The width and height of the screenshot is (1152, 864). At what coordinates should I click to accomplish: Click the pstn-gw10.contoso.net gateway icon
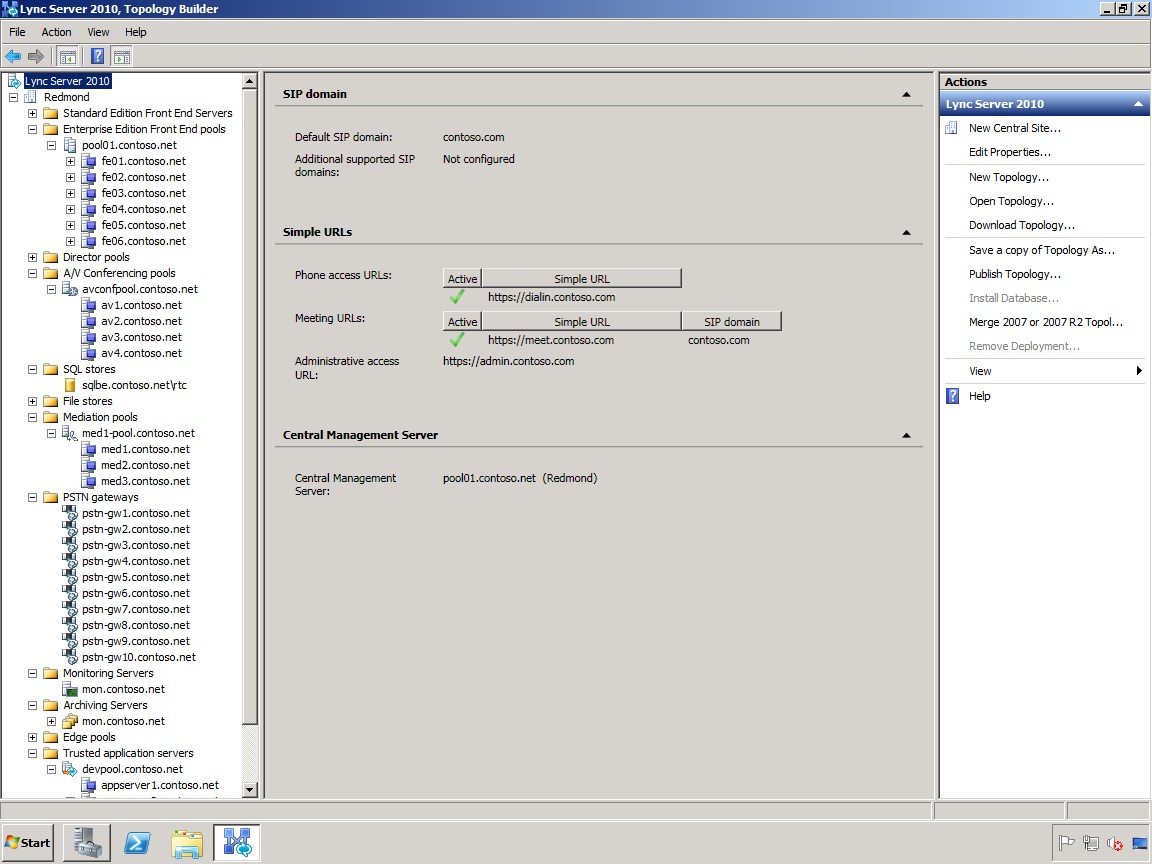[70, 657]
